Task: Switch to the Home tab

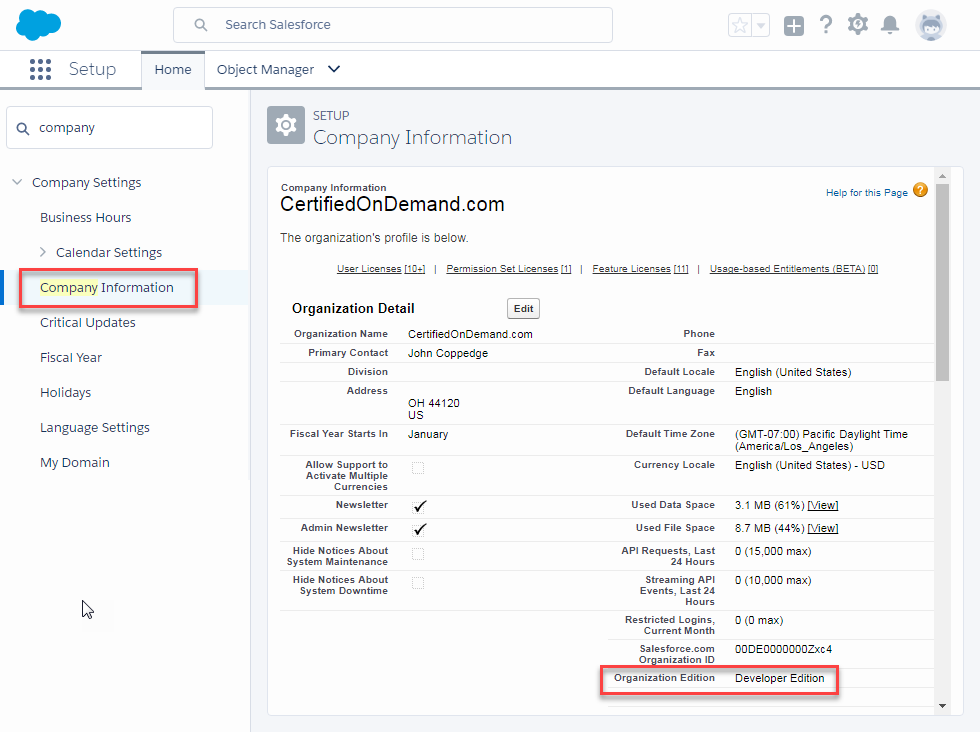Action: click(x=172, y=69)
